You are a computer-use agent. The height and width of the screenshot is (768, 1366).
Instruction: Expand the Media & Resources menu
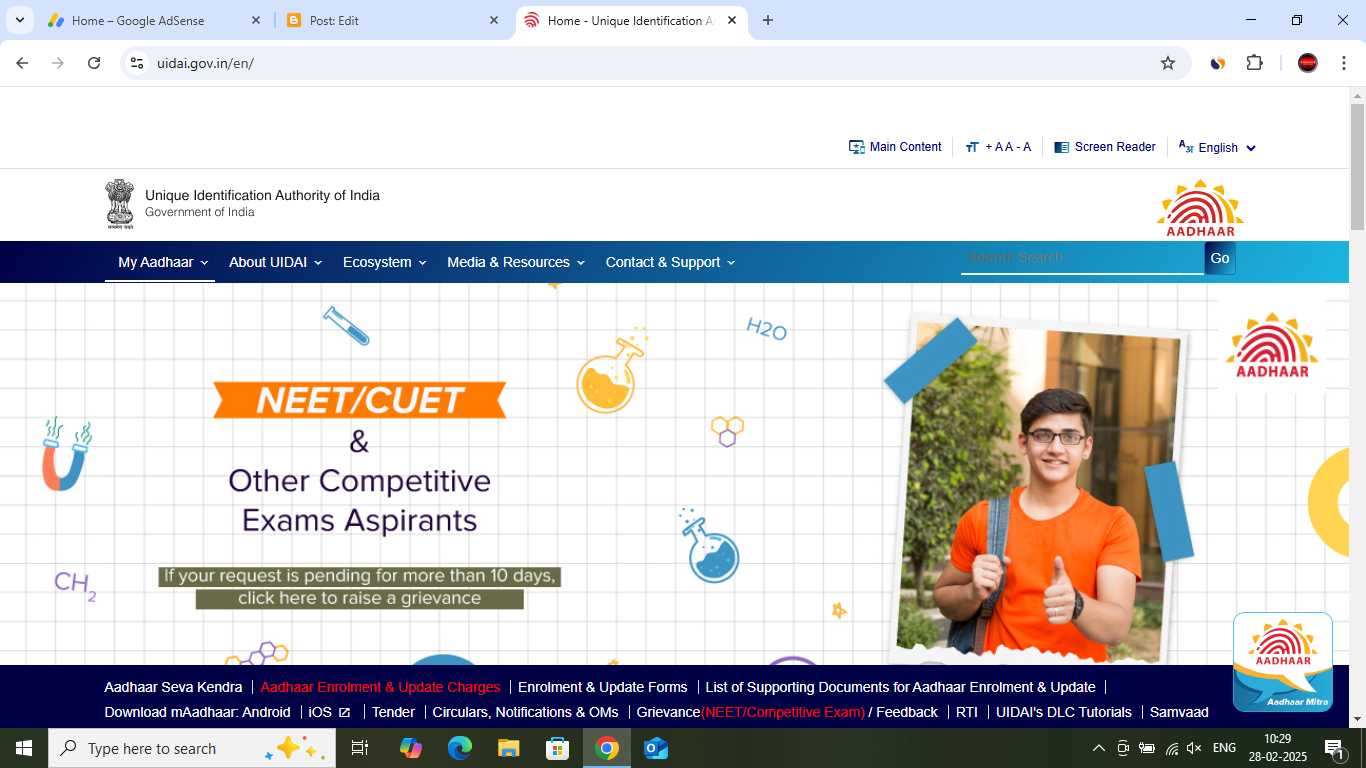[516, 262]
